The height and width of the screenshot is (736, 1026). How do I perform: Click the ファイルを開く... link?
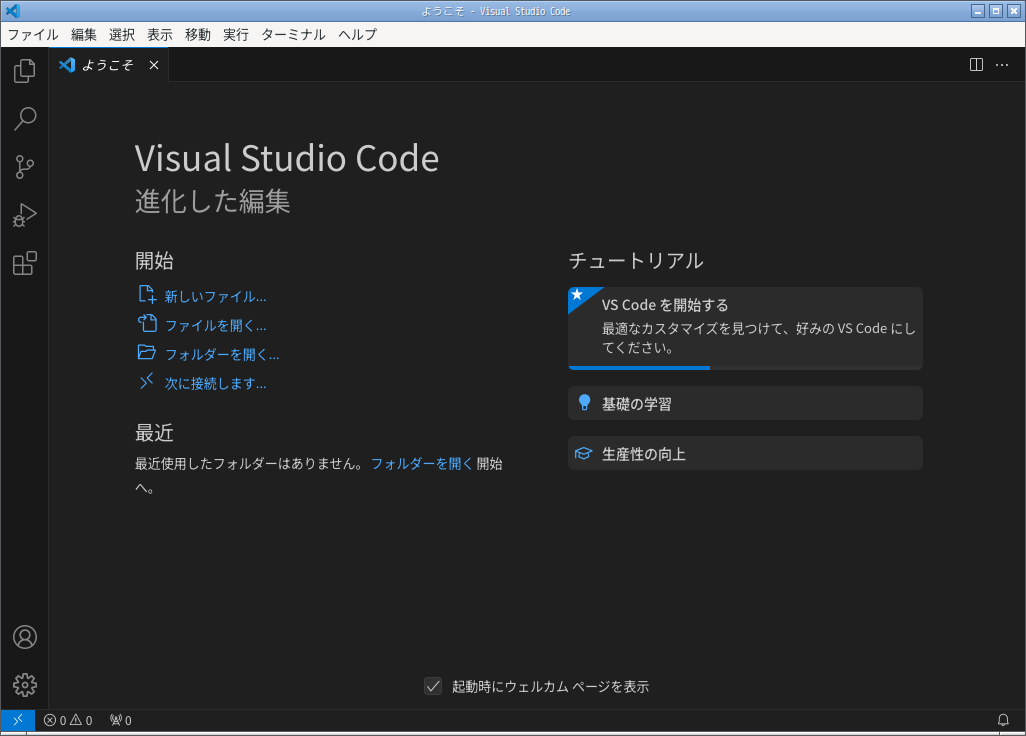pos(215,325)
